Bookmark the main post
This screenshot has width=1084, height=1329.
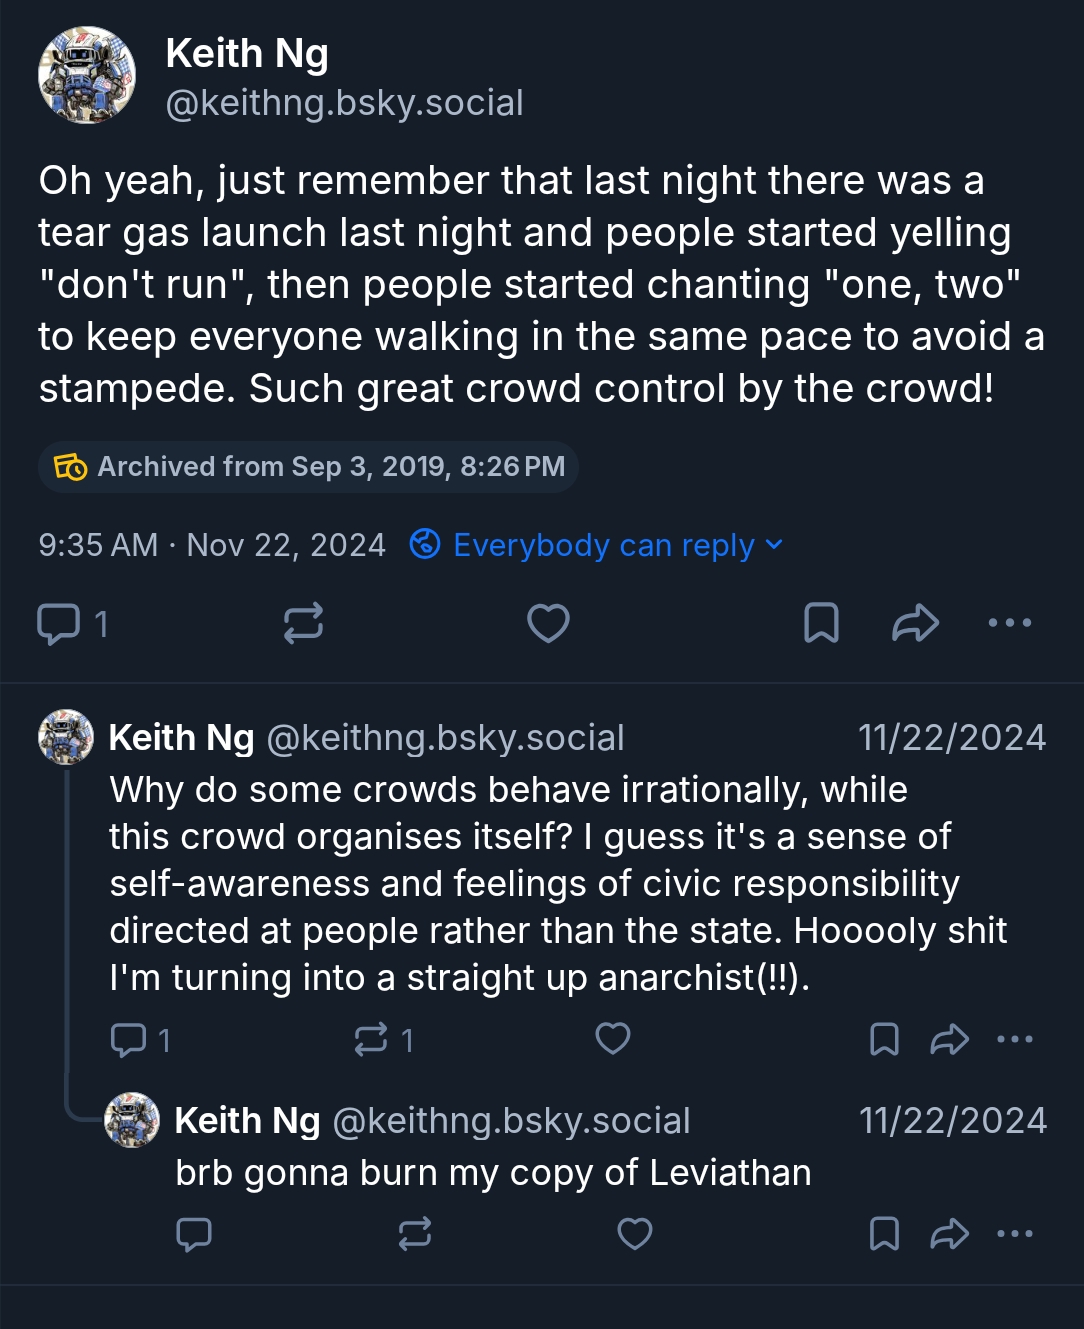click(821, 623)
